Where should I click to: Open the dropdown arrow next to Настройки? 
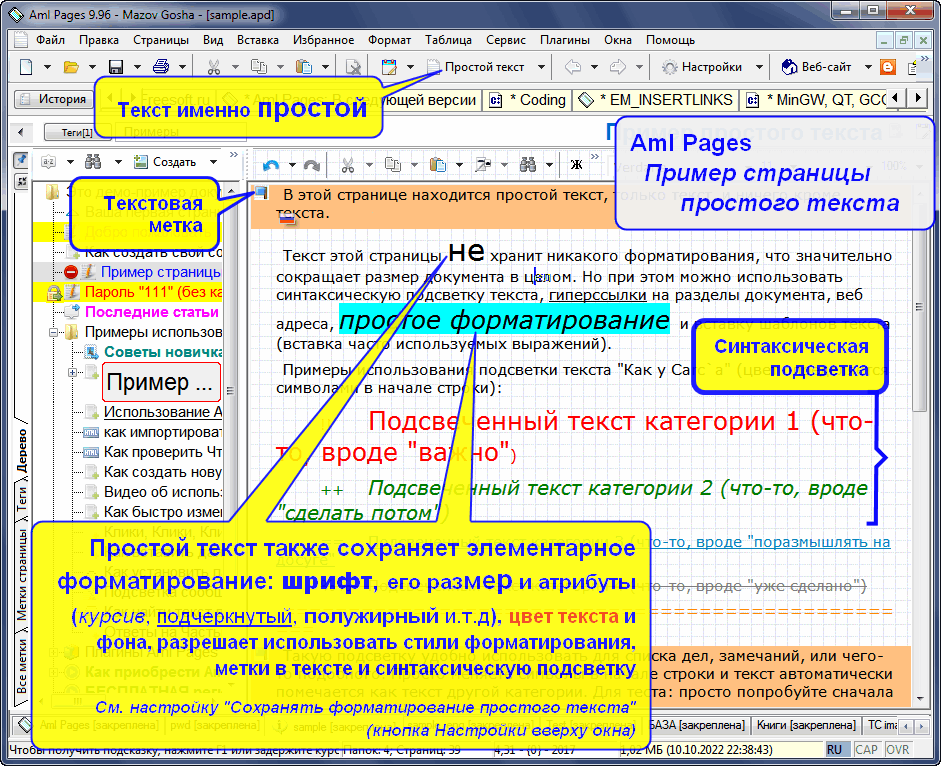click(759, 67)
